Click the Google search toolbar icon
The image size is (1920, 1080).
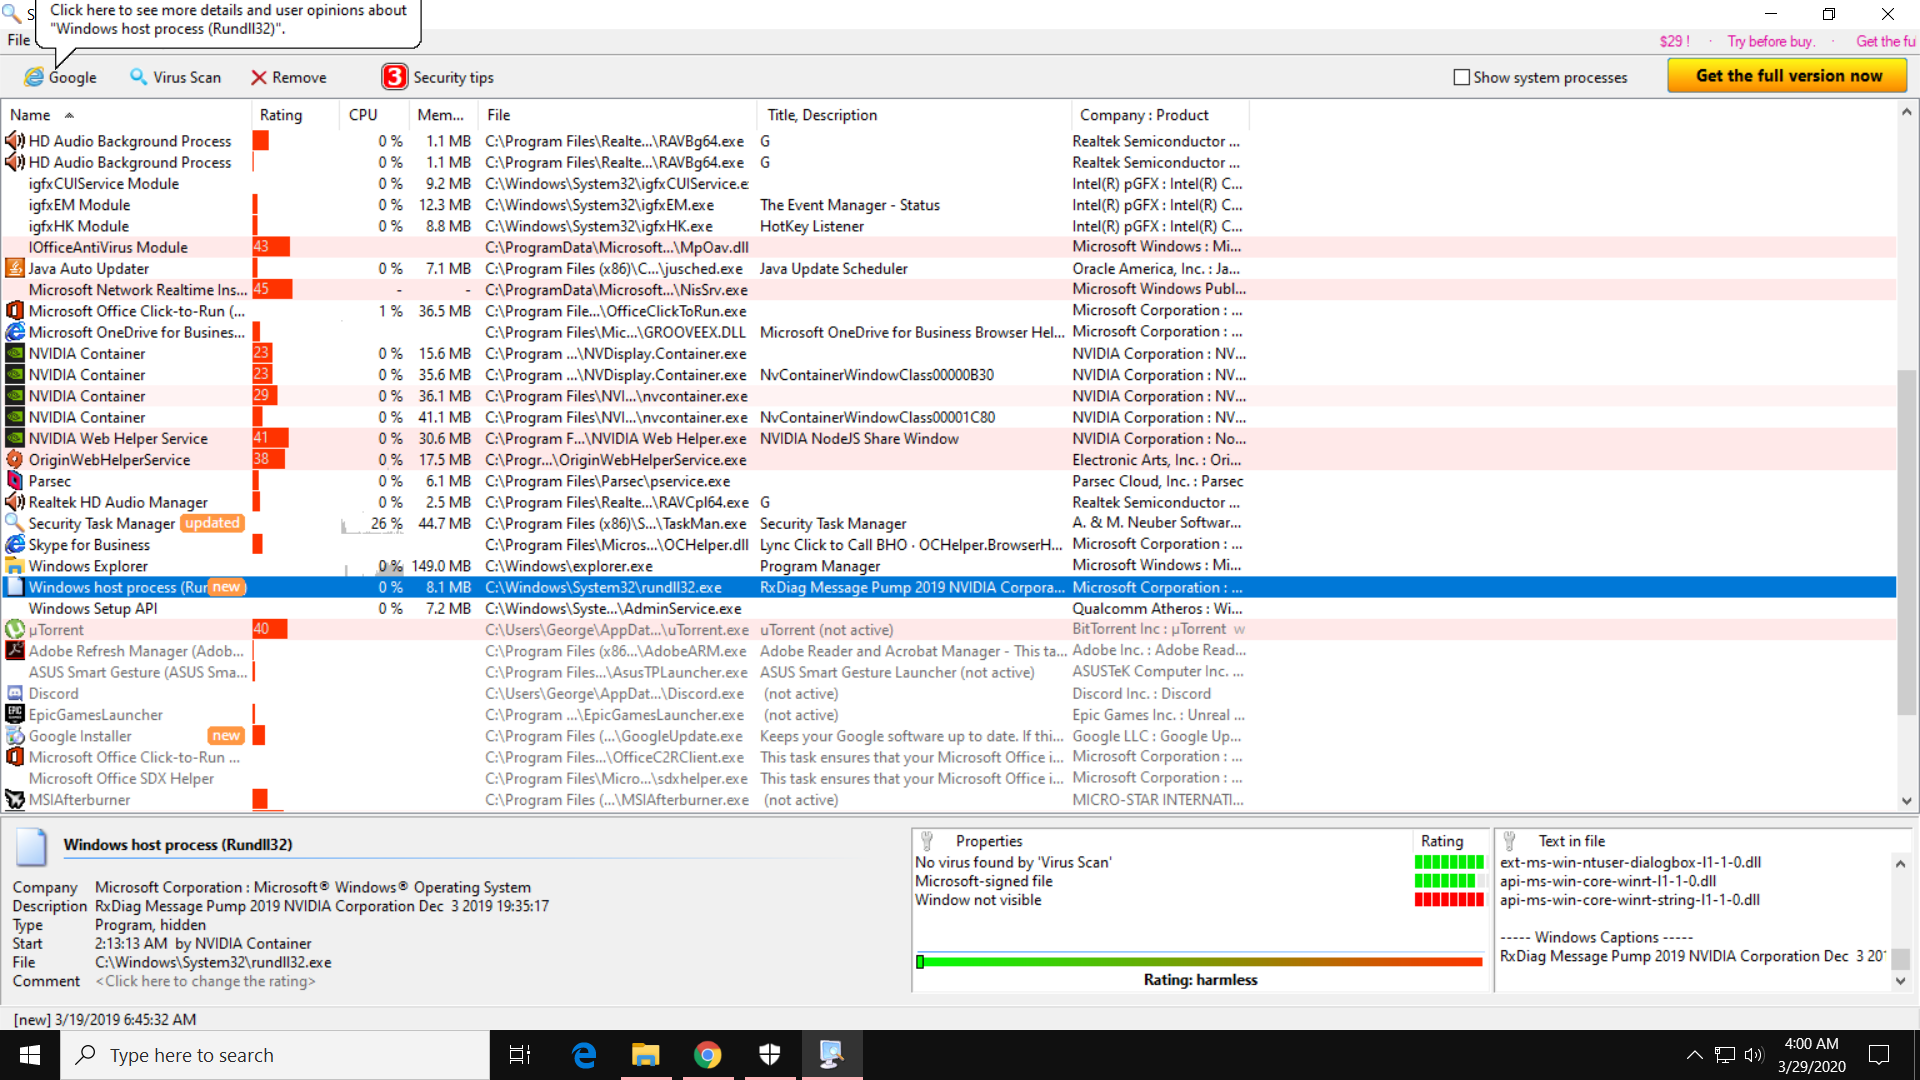pyautogui.click(x=34, y=77)
